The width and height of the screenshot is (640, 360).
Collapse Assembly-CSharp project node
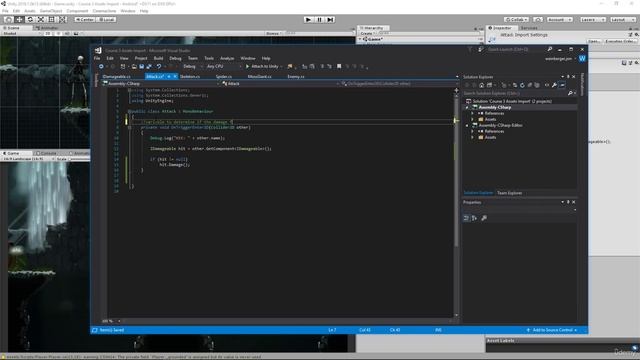point(467,107)
